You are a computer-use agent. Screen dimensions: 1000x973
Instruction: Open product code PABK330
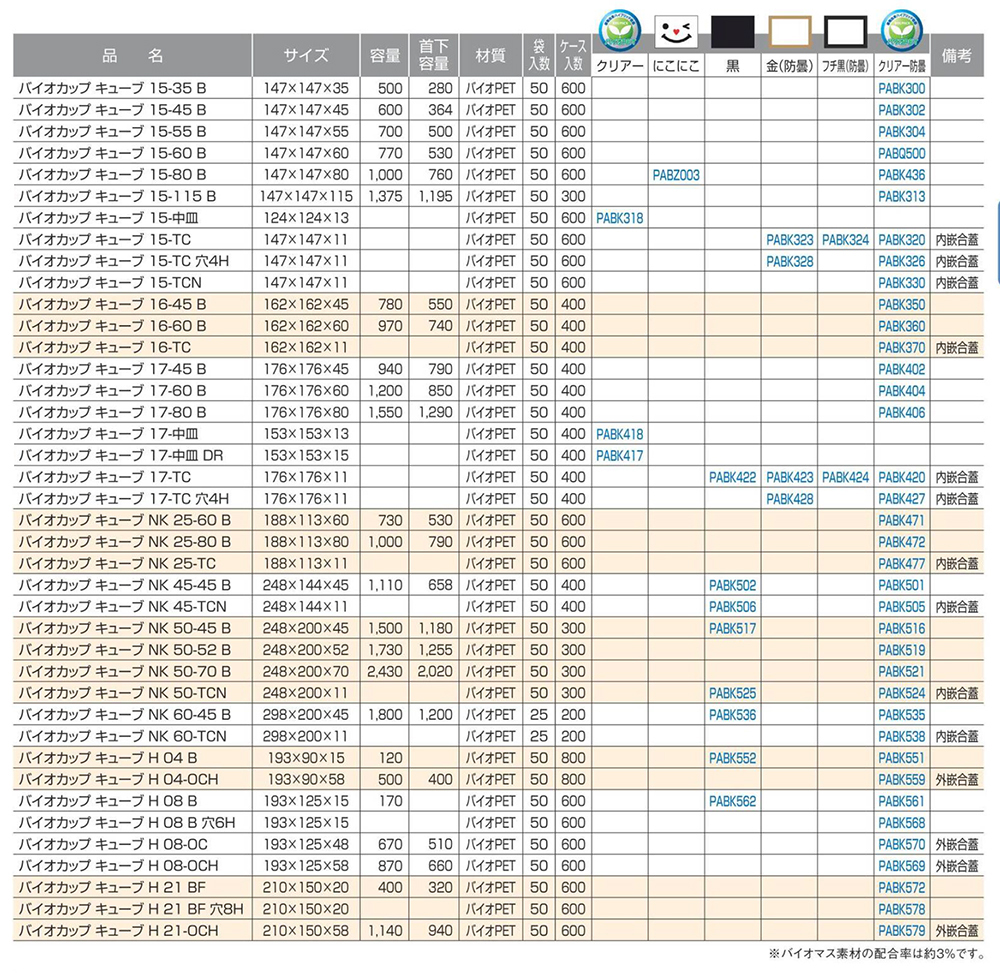click(x=902, y=283)
